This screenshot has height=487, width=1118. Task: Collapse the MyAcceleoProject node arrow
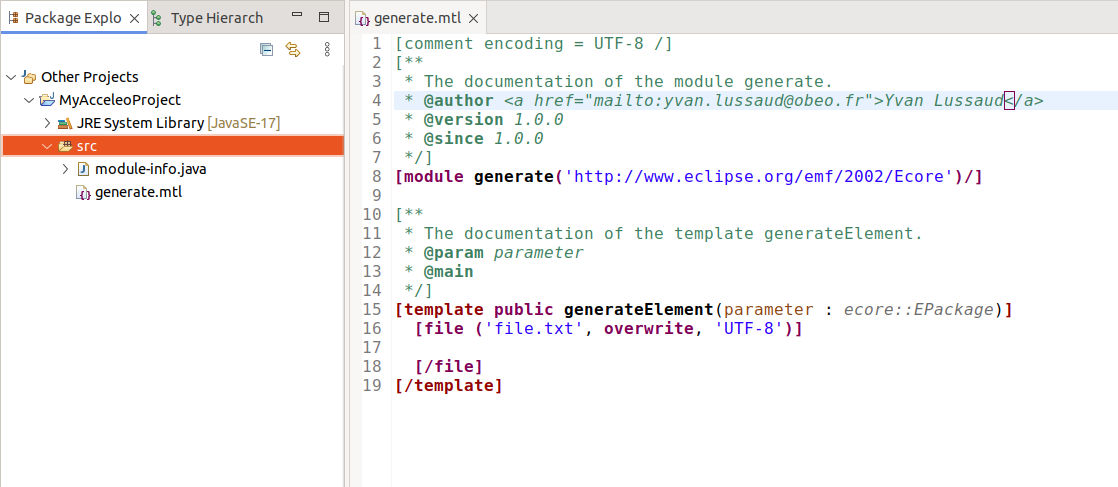(x=29, y=100)
